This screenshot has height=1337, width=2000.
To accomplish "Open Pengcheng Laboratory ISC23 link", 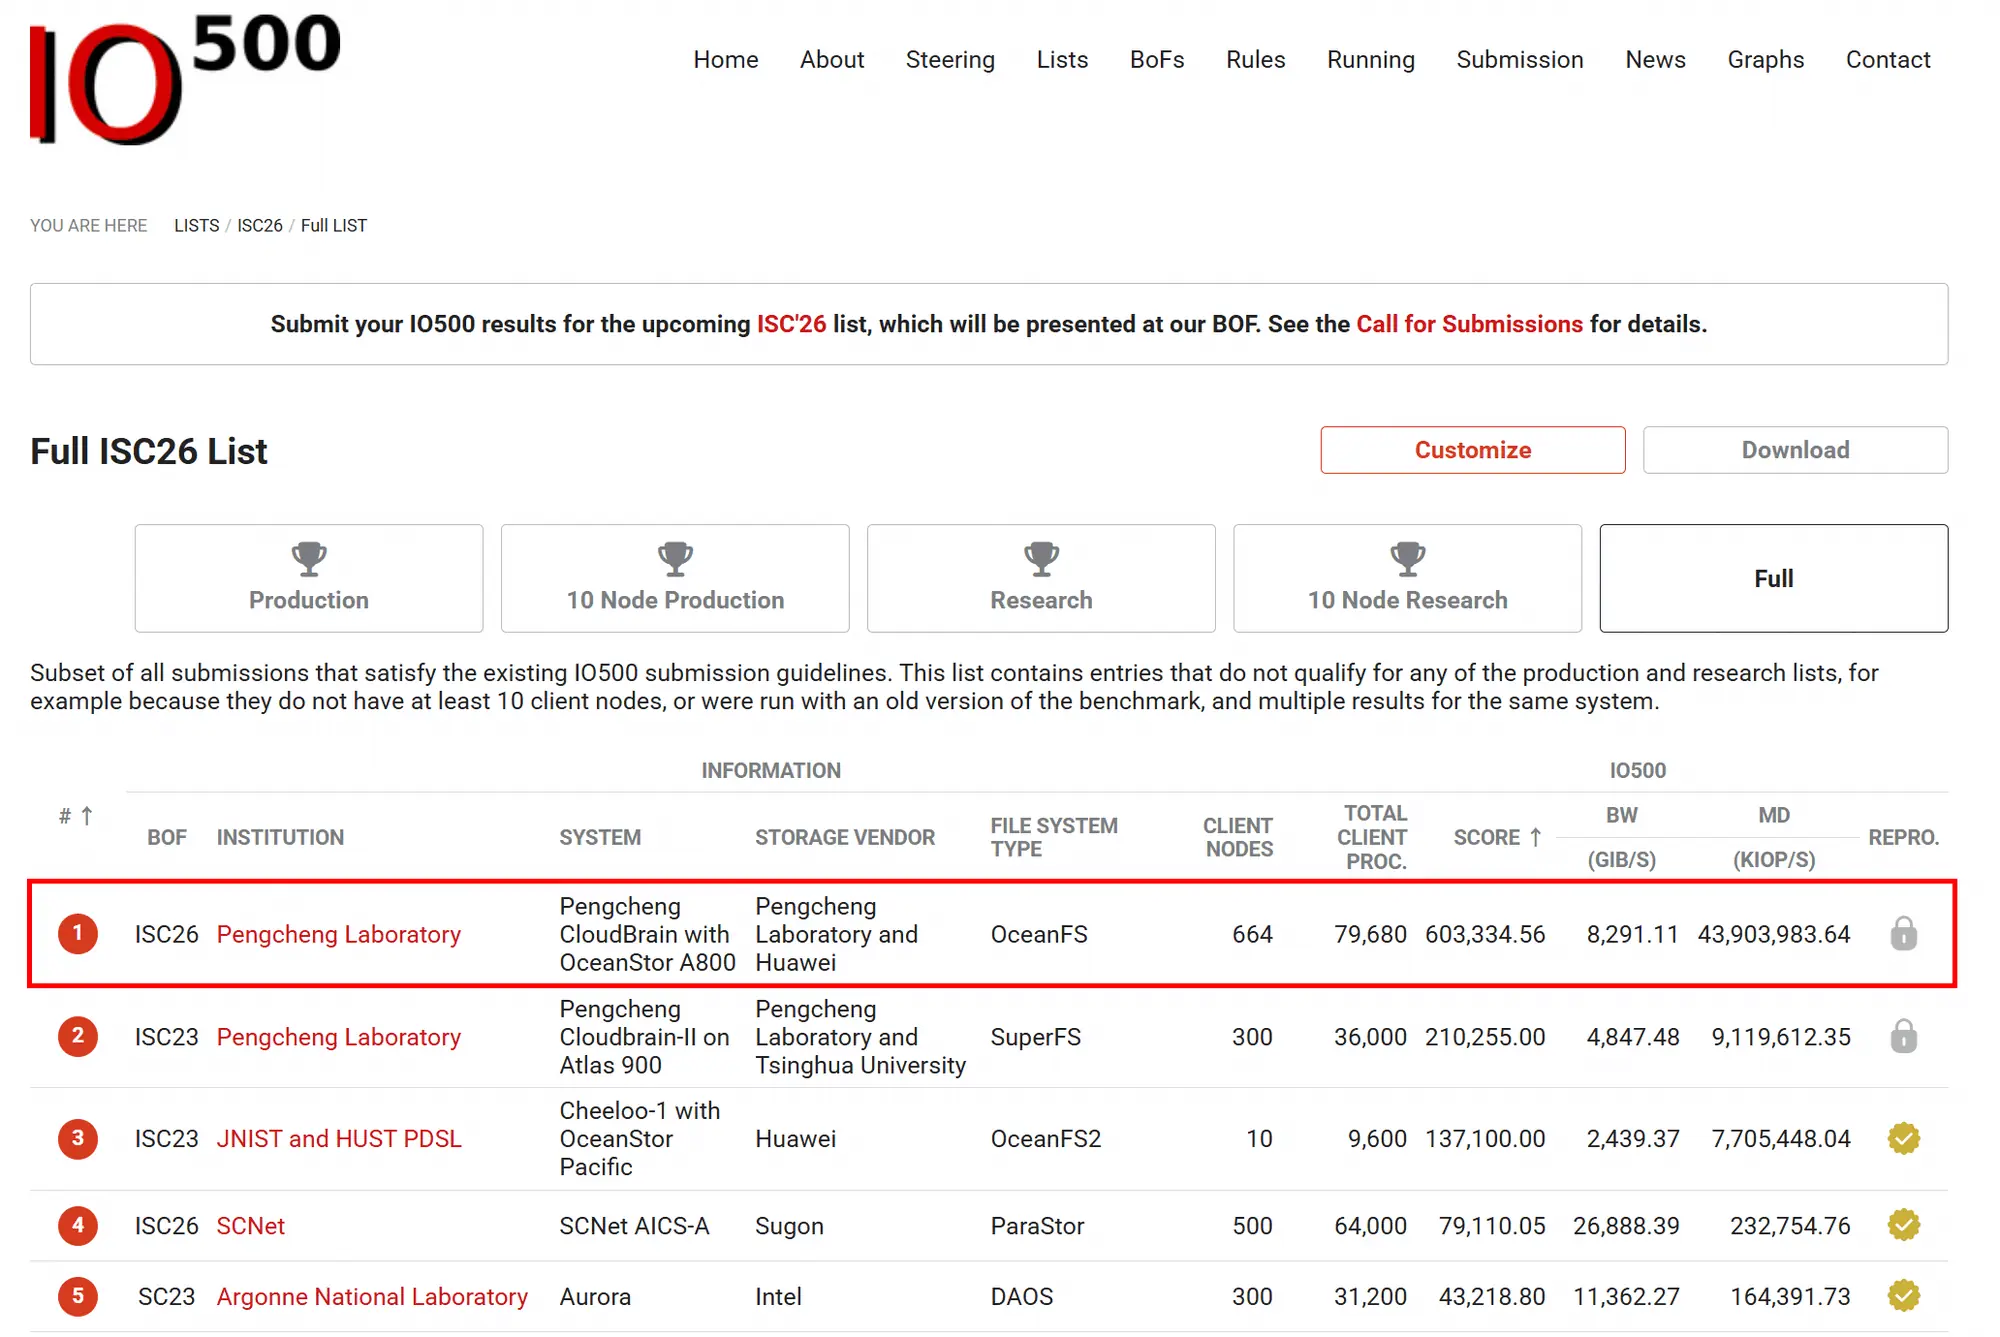I will [339, 1037].
